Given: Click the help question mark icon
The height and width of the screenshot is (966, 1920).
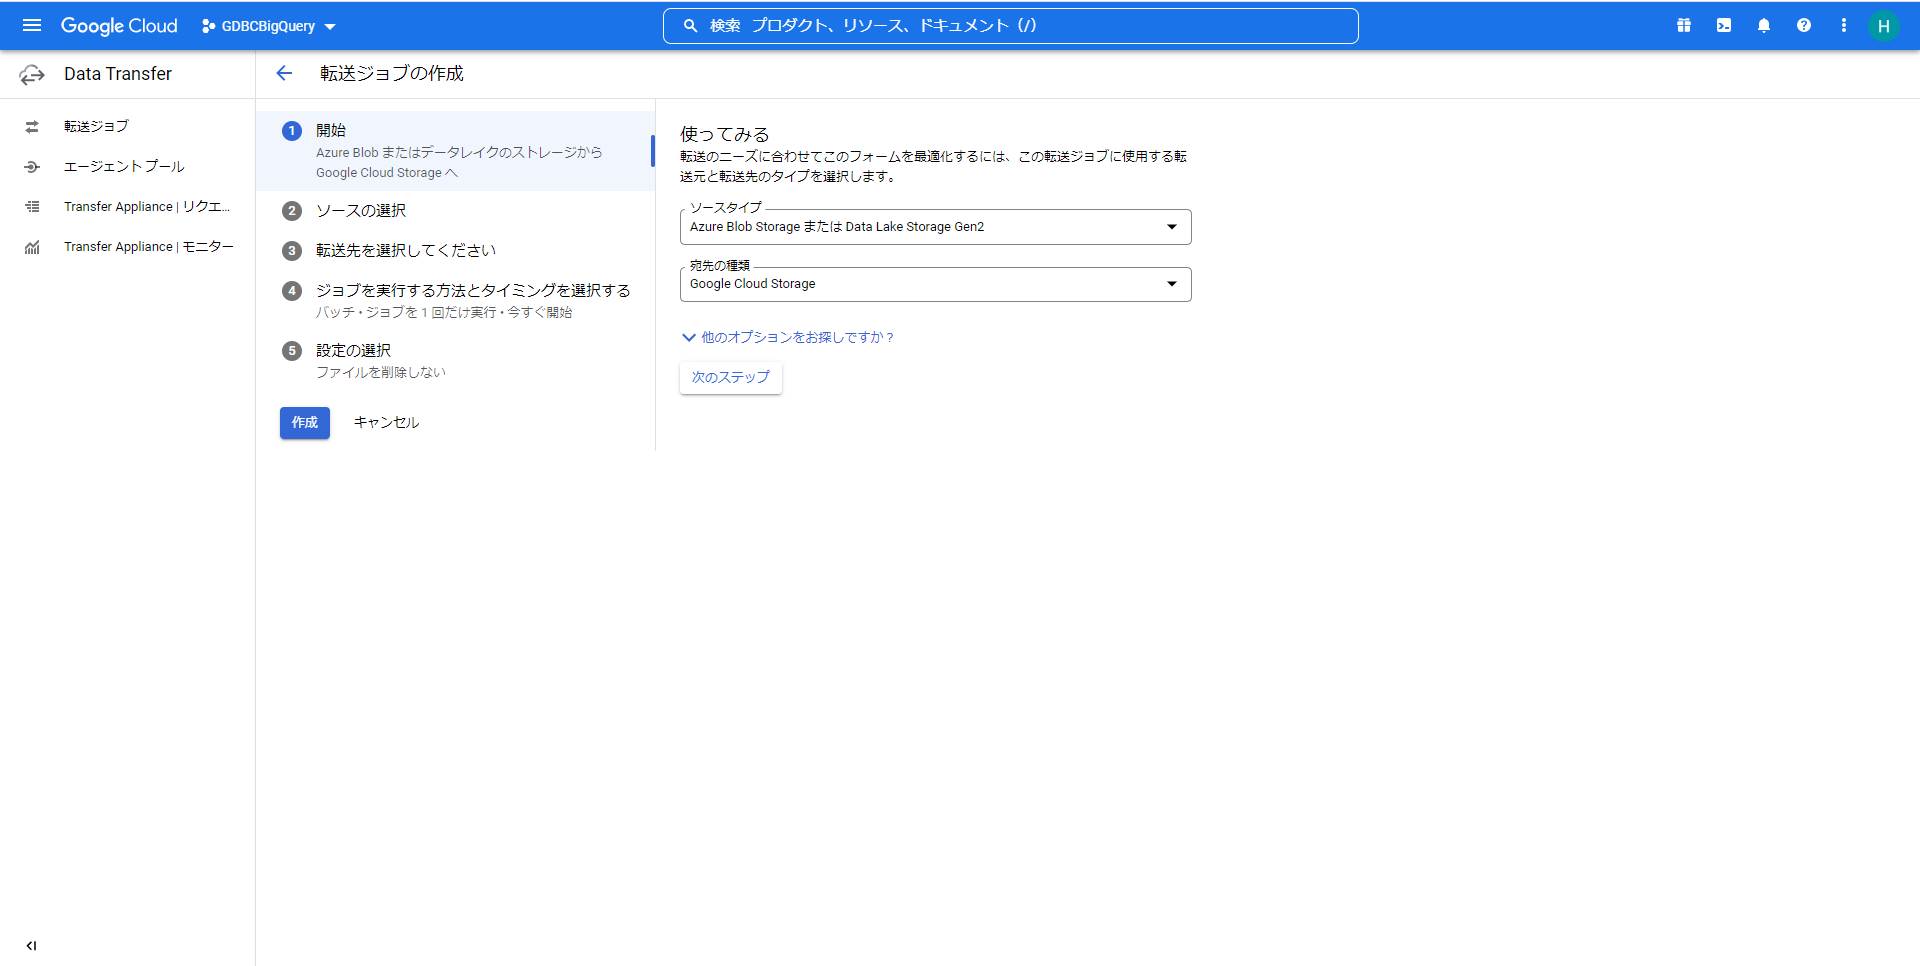Looking at the screenshot, I should pos(1804,26).
